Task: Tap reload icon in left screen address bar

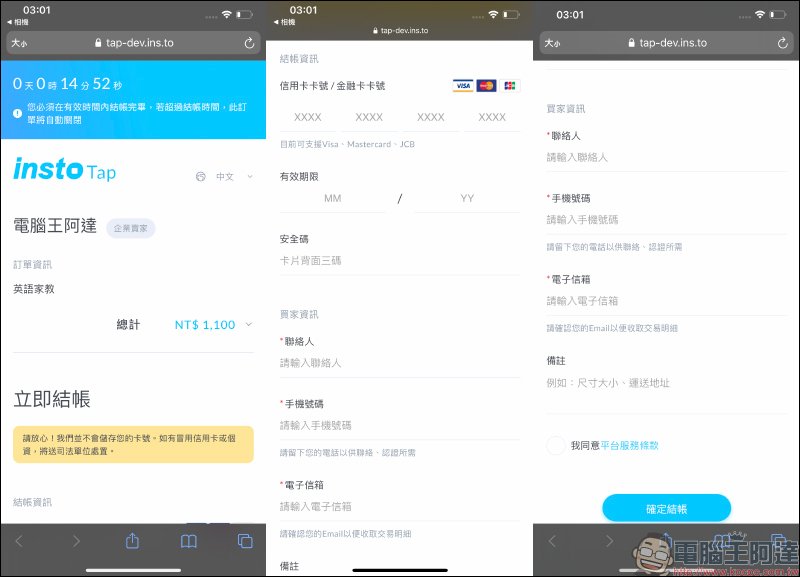Action: [249, 43]
